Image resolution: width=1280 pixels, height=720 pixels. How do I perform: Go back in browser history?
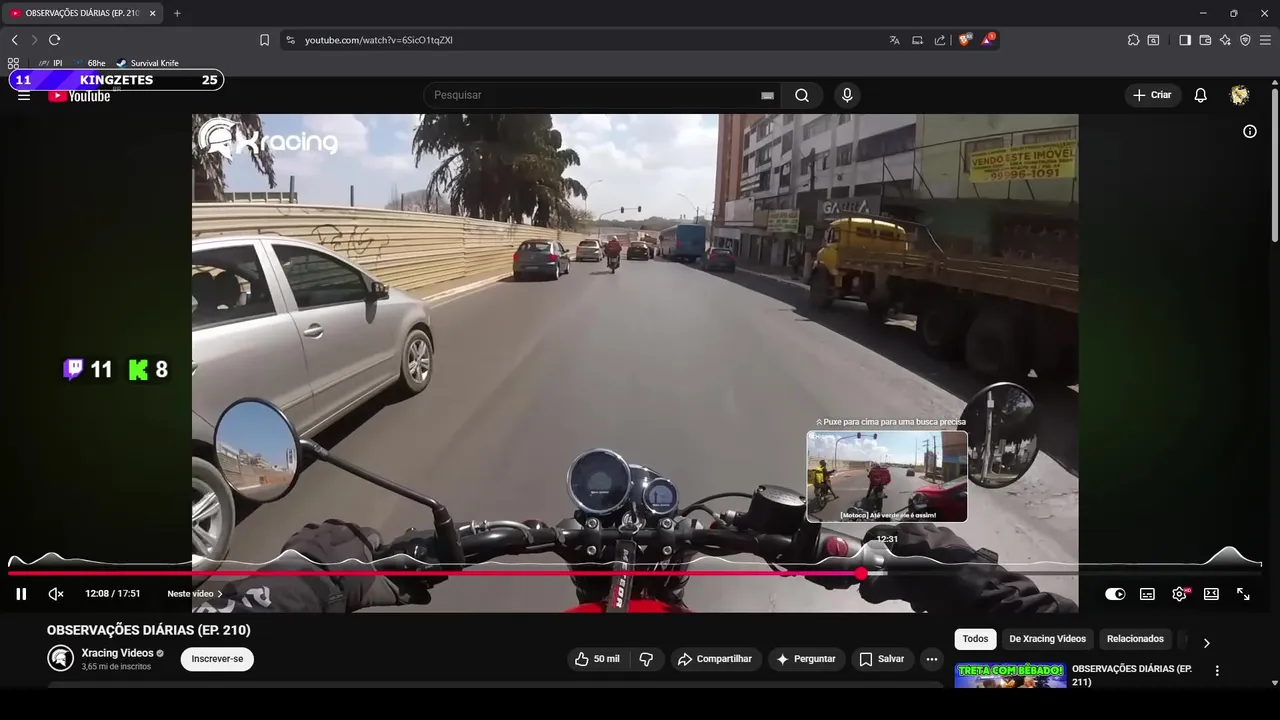point(14,40)
